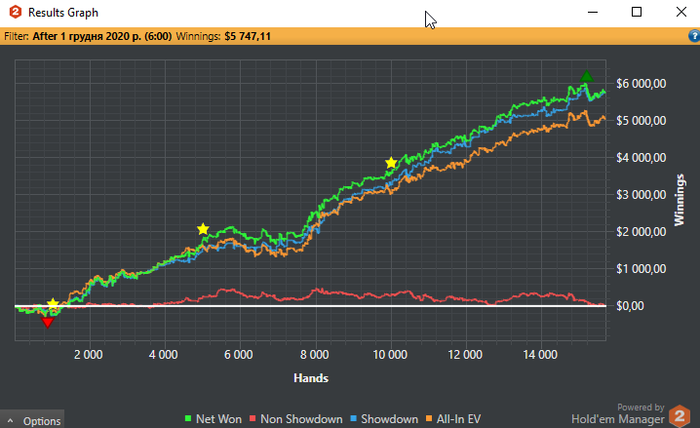700x428 pixels.
Task: Click the 4 000 hands axis label
Action: (x=163, y=355)
